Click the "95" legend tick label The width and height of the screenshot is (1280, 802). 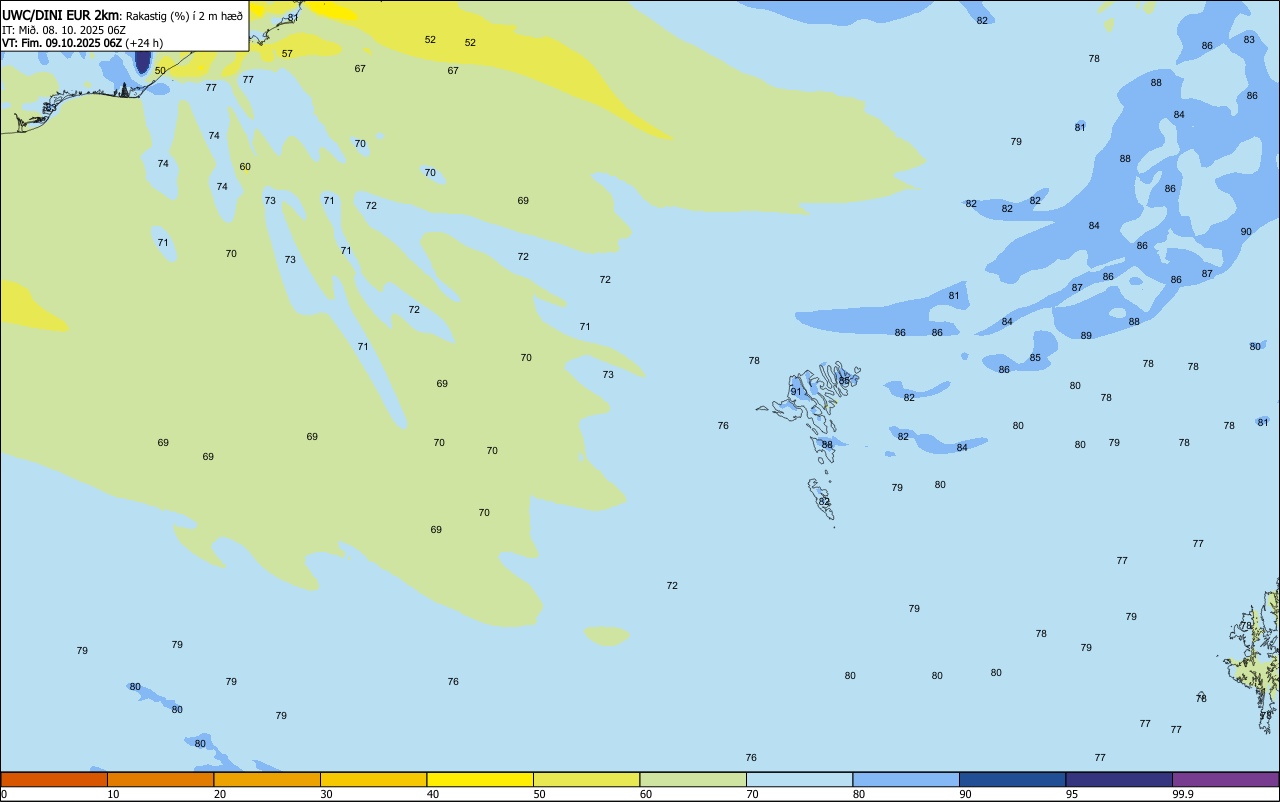point(1072,794)
